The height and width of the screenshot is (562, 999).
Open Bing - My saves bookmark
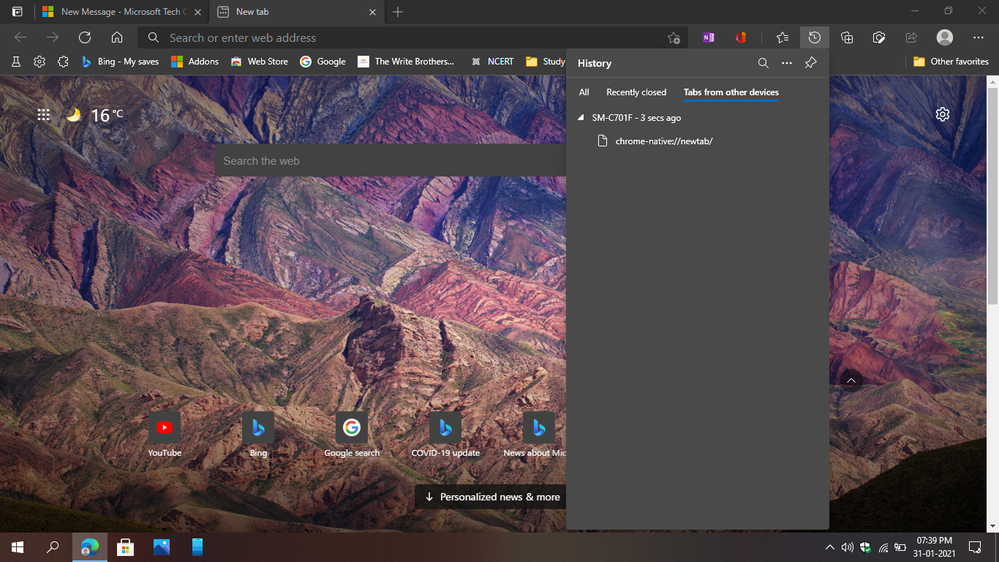(120, 62)
